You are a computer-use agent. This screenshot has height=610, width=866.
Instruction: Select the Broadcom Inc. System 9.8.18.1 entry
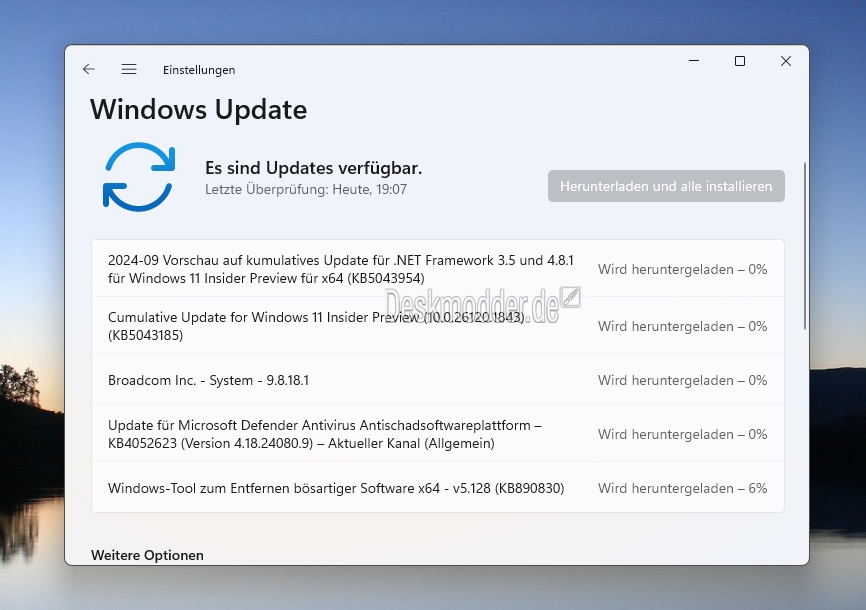438,380
